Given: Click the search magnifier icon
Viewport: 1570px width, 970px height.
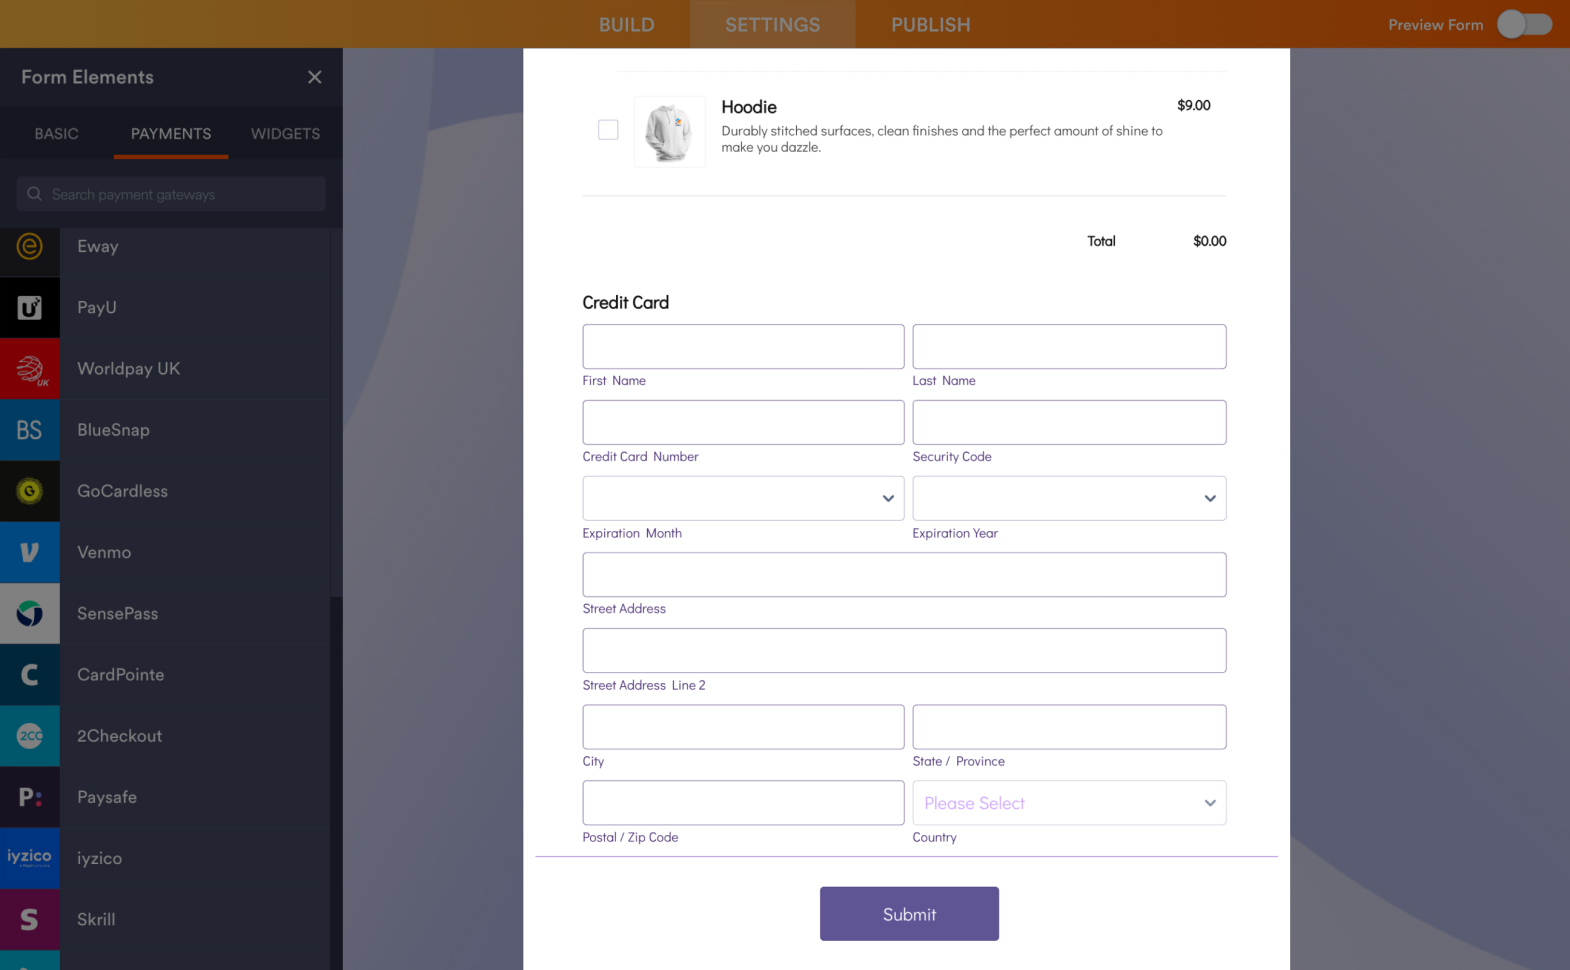Looking at the screenshot, I should tap(34, 194).
